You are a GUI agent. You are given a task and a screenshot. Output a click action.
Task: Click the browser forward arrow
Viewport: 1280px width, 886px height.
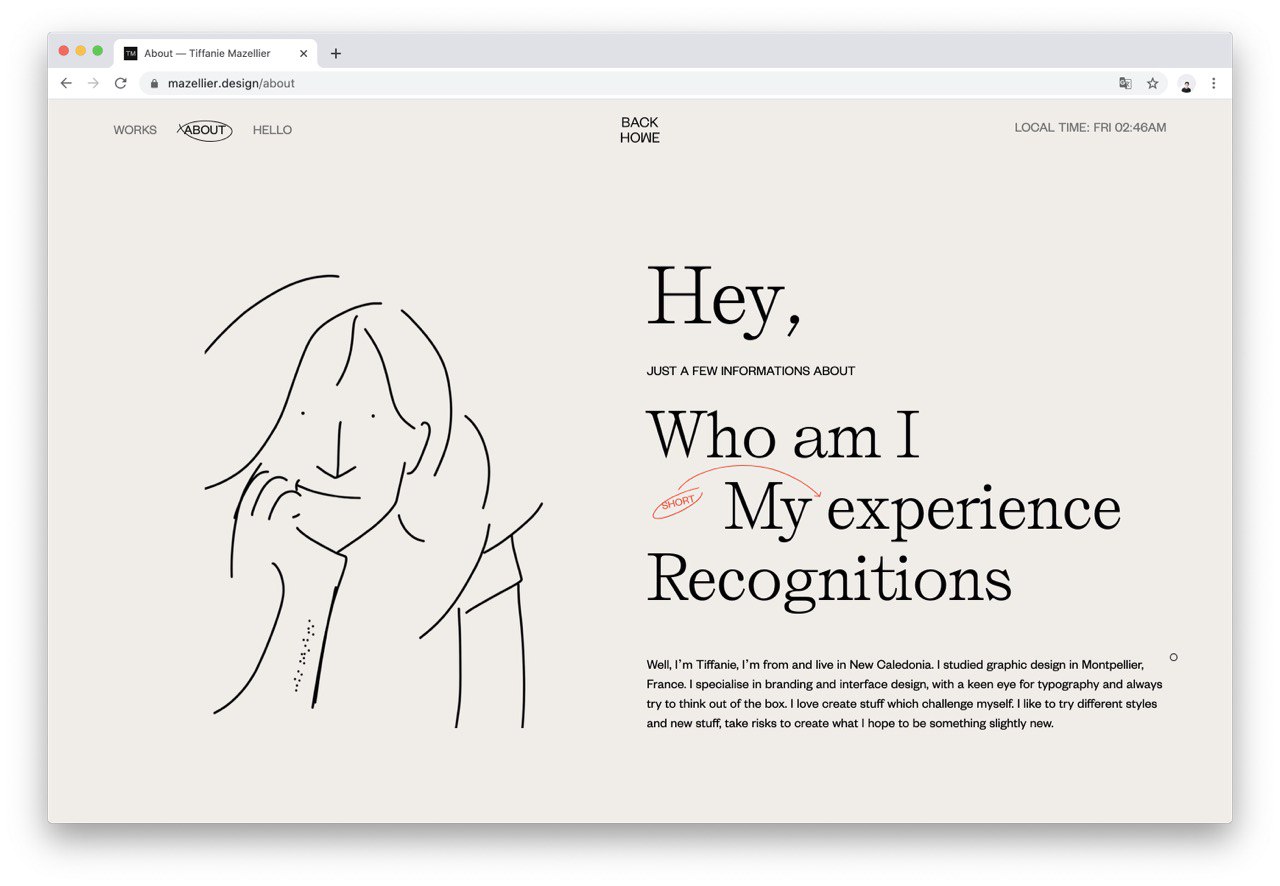(93, 83)
